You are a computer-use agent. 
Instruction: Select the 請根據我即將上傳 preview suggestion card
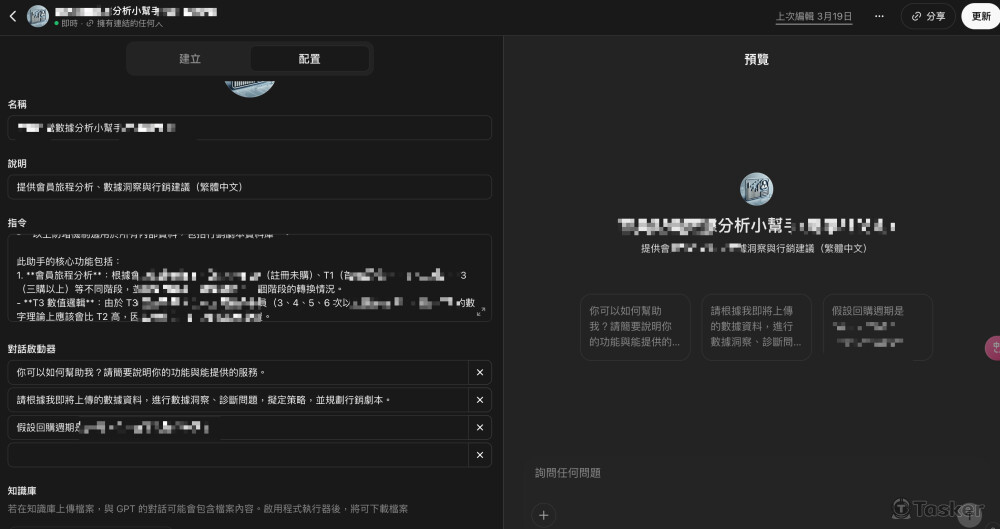click(756, 327)
